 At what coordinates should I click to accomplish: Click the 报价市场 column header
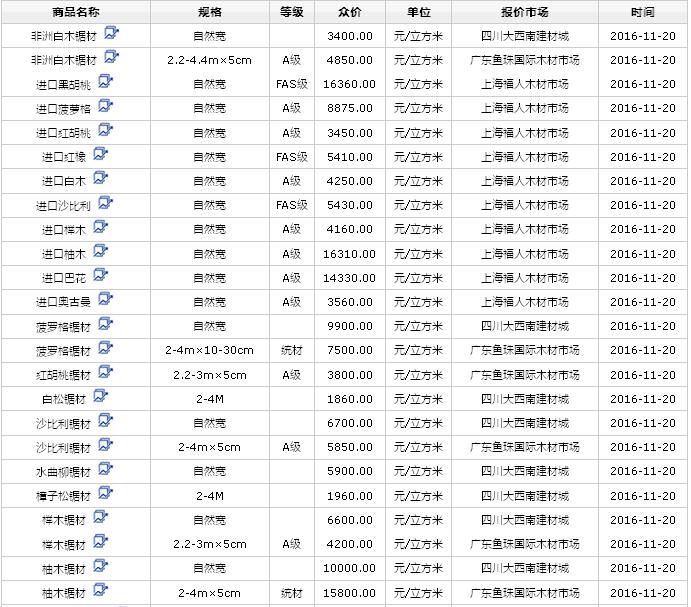(x=525, y=12)
